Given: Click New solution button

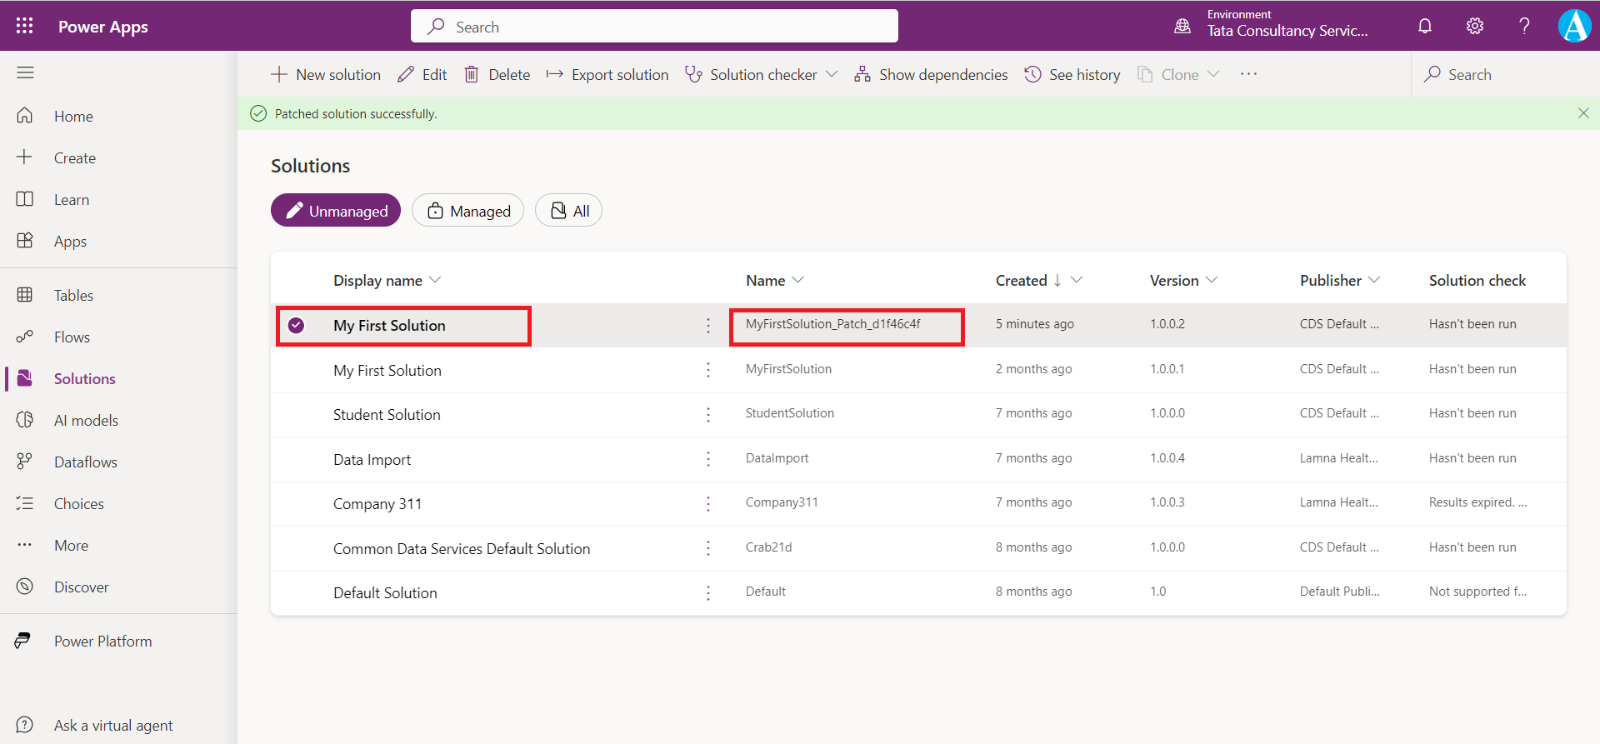Looking at the screenshot, I should pyautogui.click(x=326, y=75).
